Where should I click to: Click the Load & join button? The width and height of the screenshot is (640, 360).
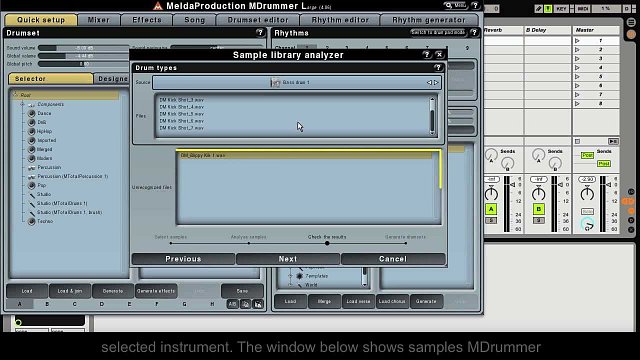pyautogui.click(x=70, y=291)
